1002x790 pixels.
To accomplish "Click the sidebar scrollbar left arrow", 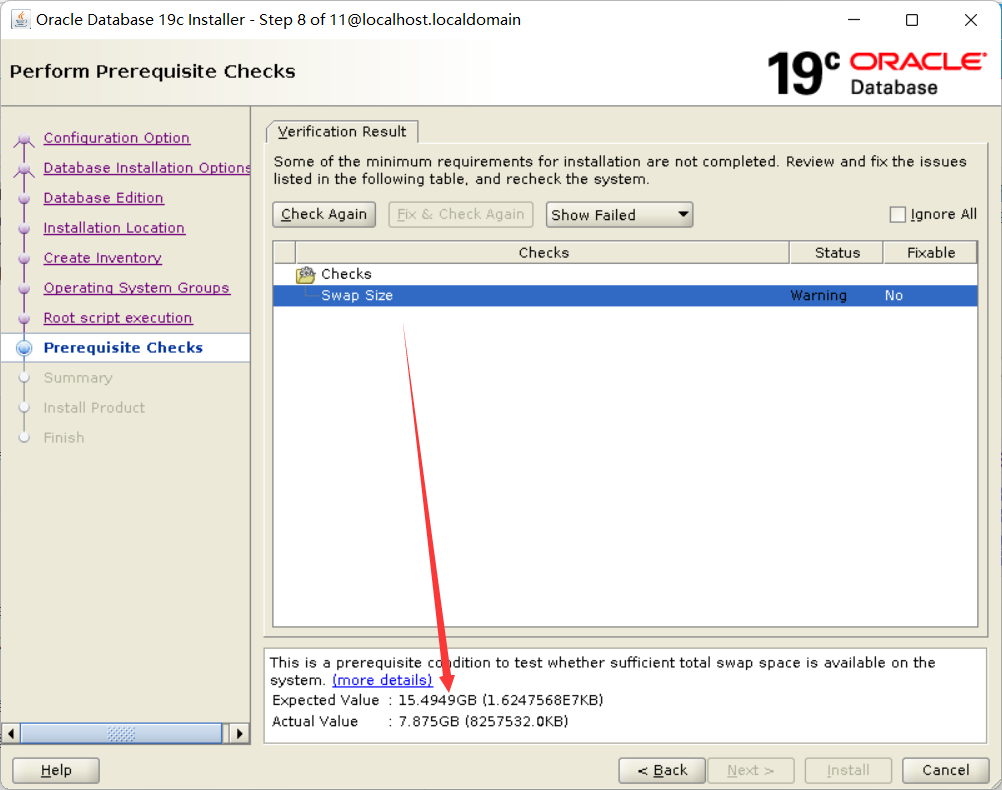I will (11, 733).
